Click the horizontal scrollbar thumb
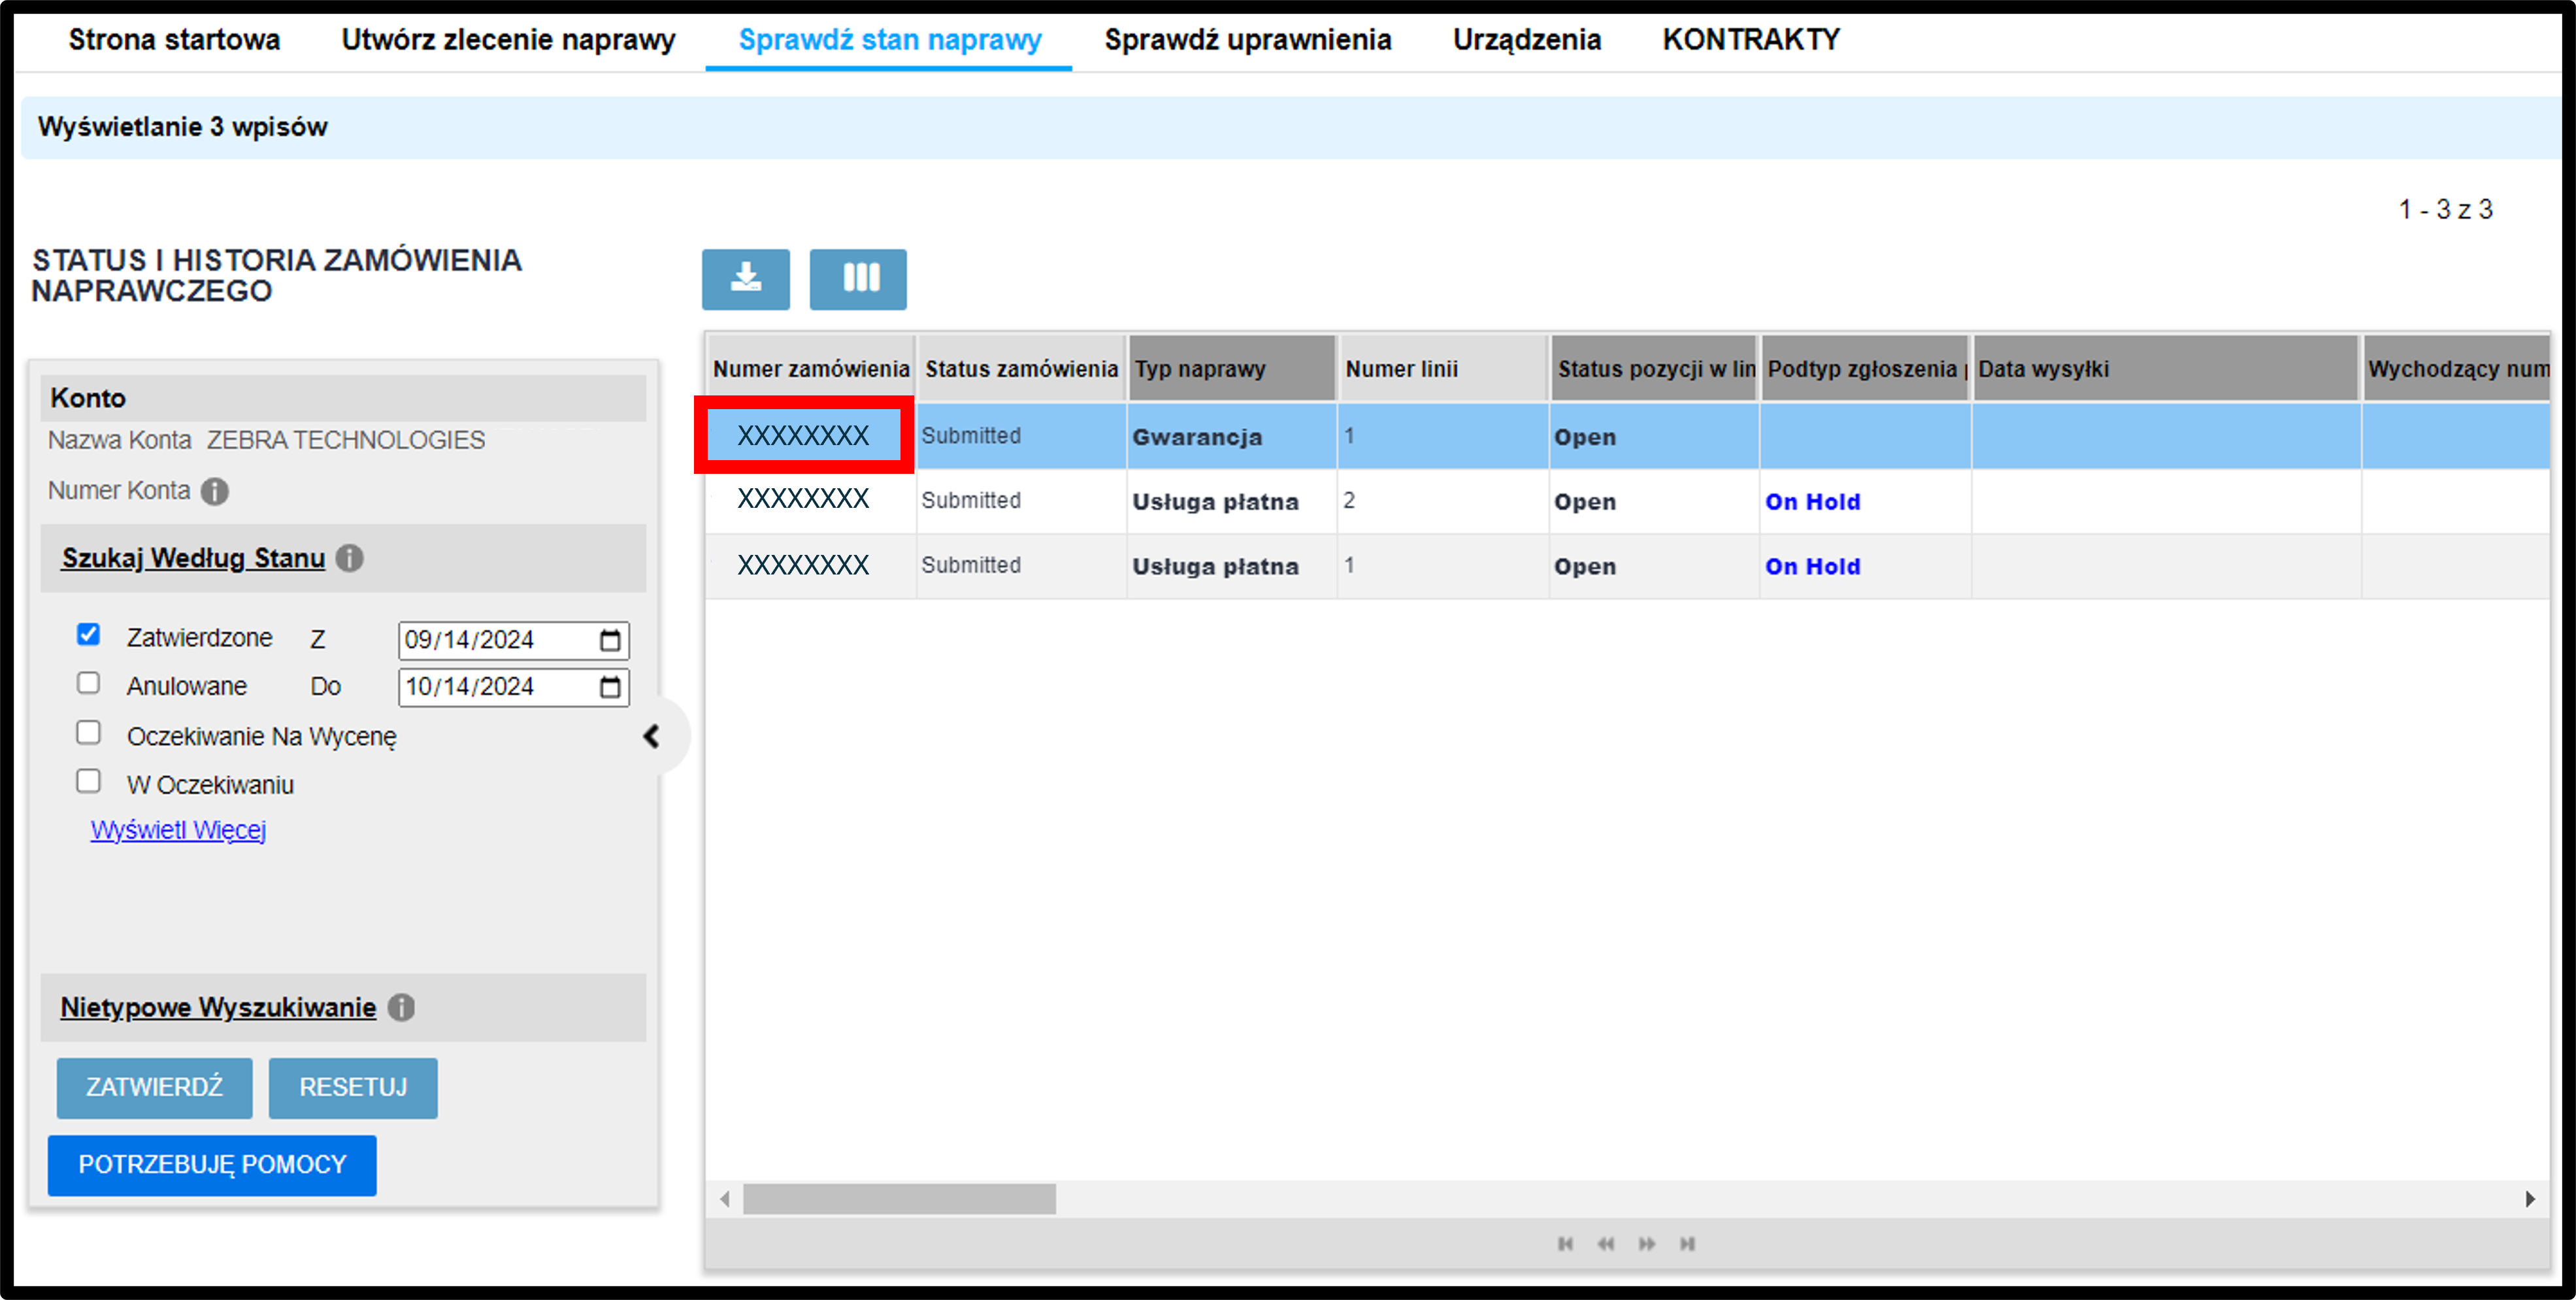 click(x=899, y=1198)
